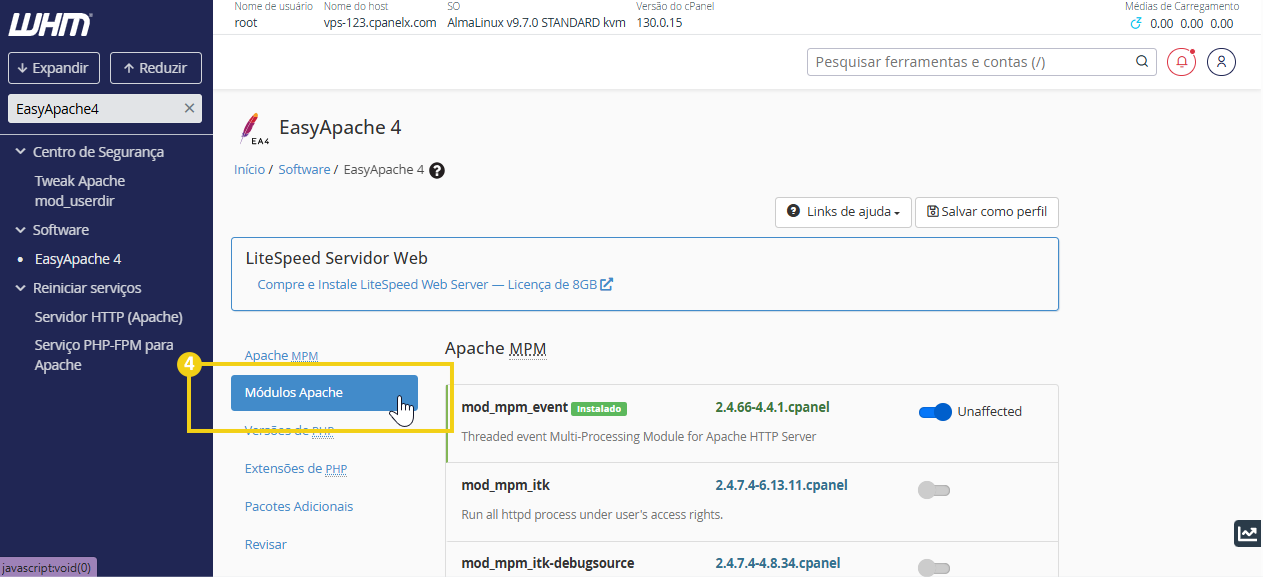Clear the EasyApache4 sidebar filter
This screenshot has height=577, width=1263.
189,108
